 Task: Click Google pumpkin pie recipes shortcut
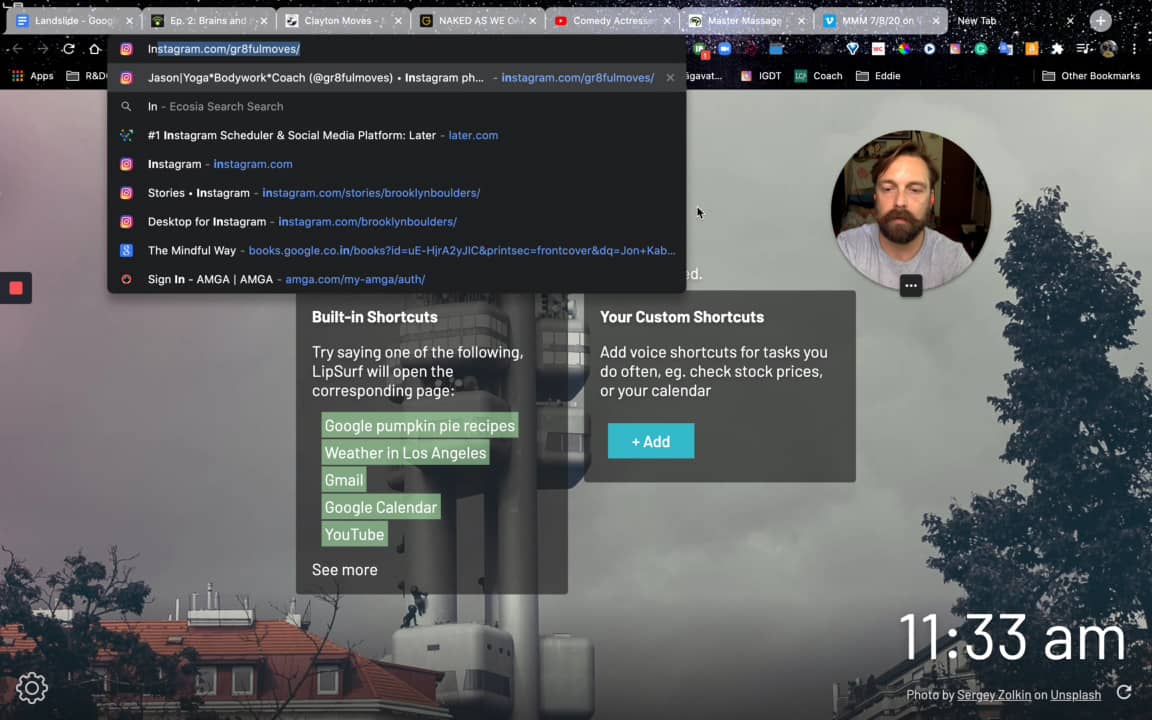tap(420, 425)
